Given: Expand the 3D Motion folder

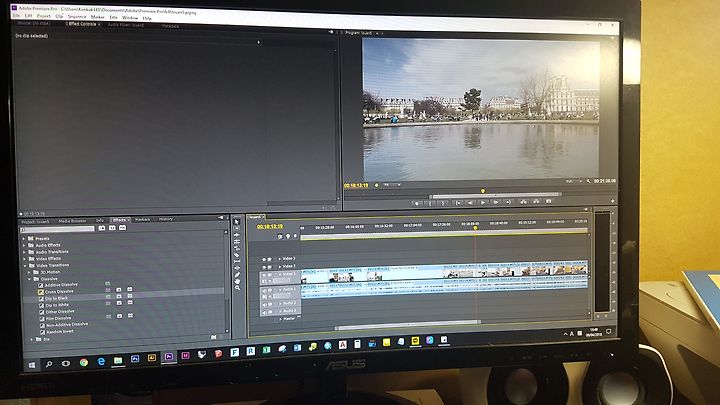Looking at the screenshot, I should tap(29, 272).
